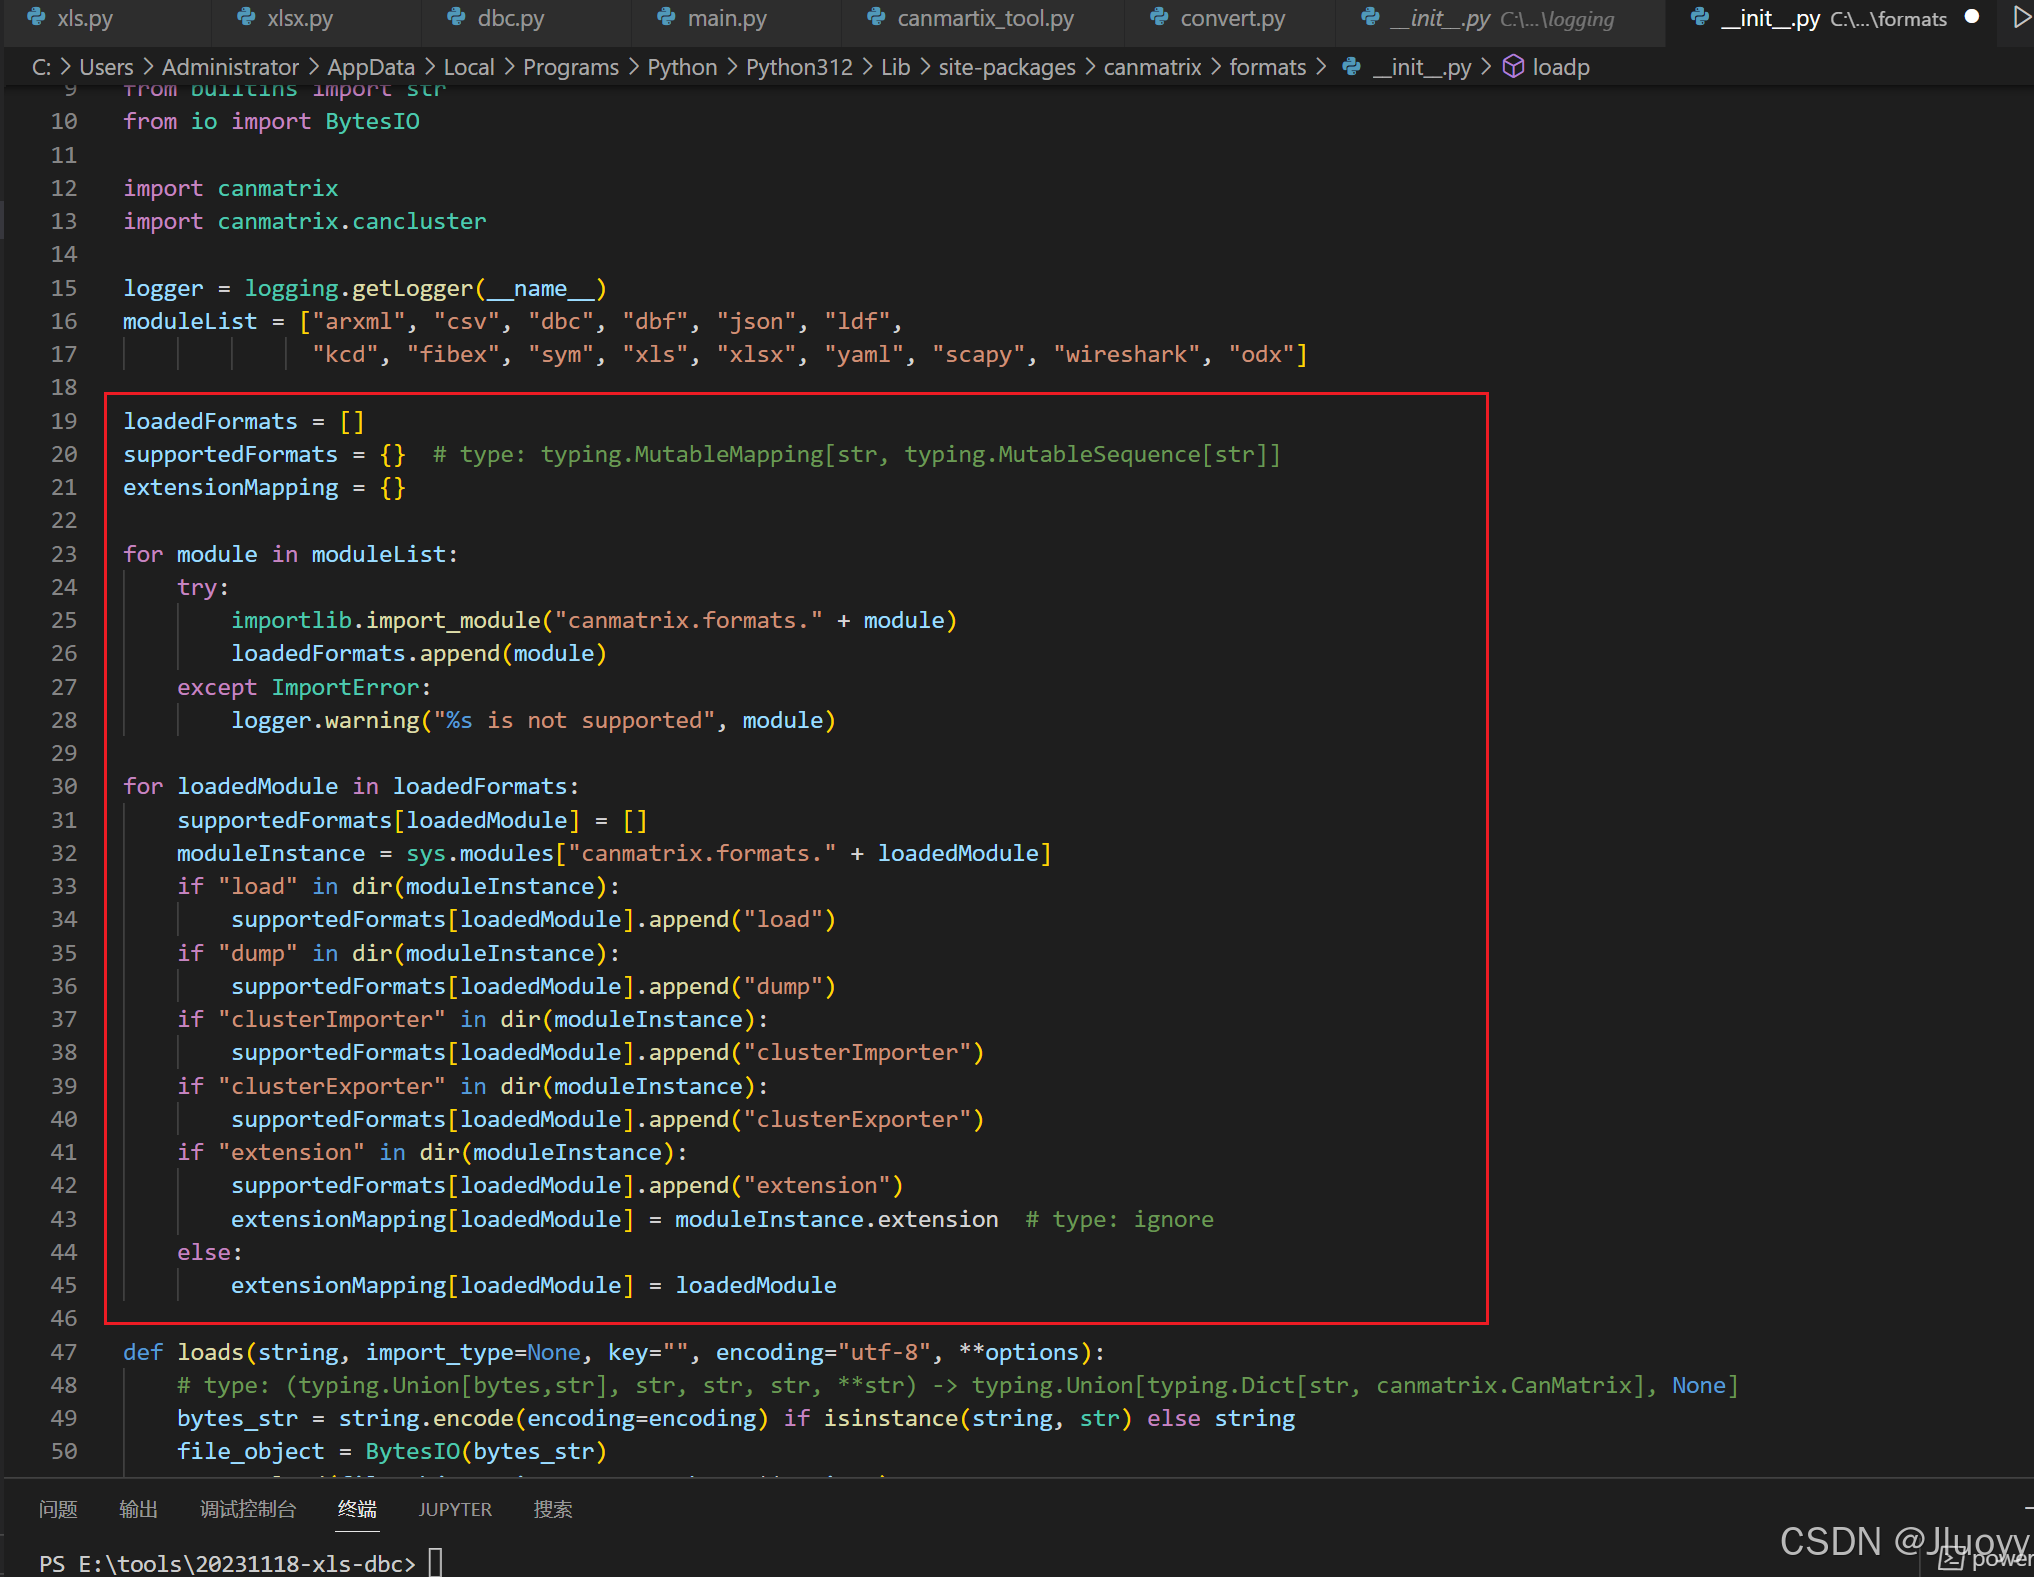The image size is (2034, 1577).
Task: Click the Python icon before __init__.py in breadcrumb
Action: point(1351,67)
